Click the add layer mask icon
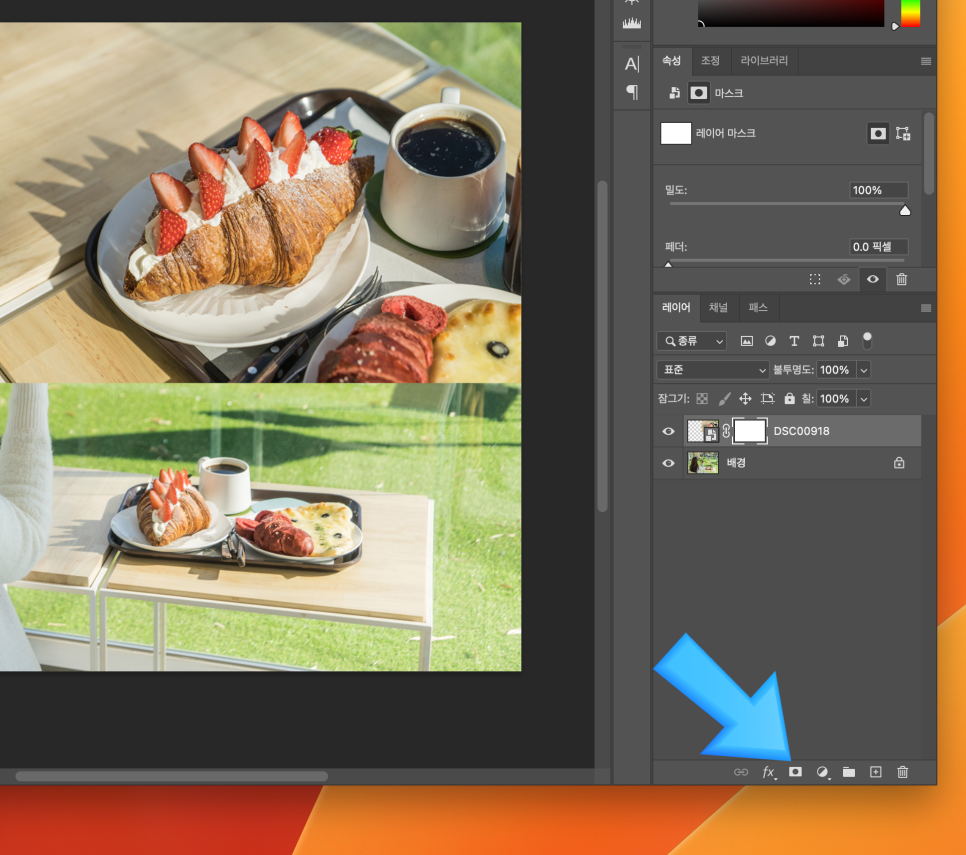The width and height of the screenshot is (966, 855). pyautogui.click(x=795, y=772)
